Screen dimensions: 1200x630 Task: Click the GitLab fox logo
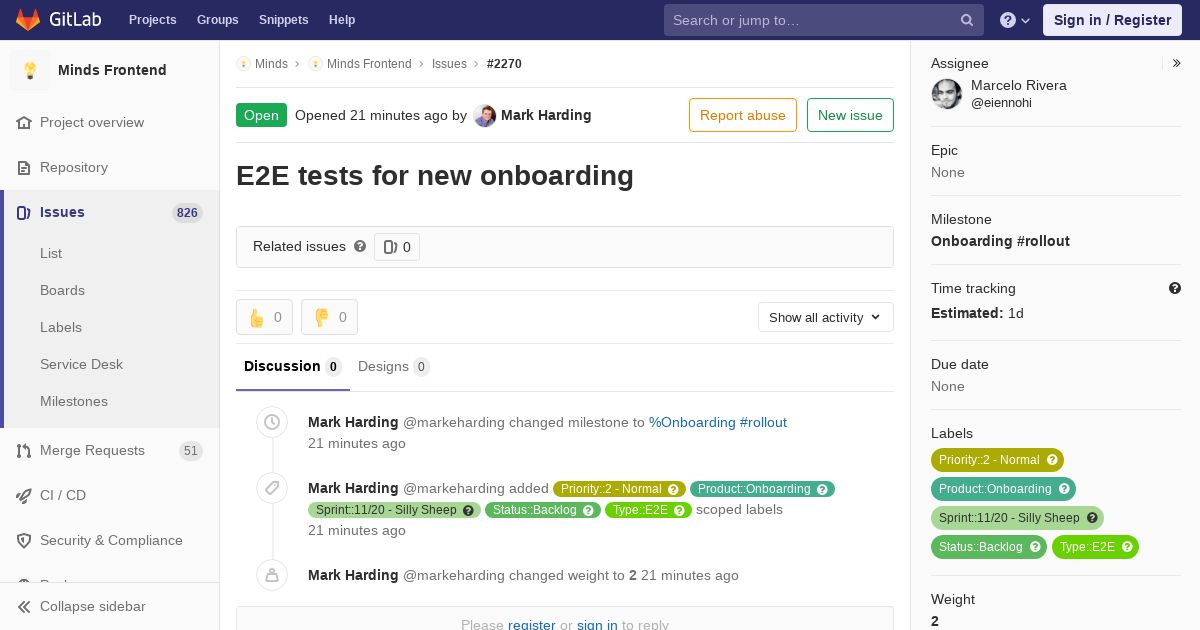(28, 20)
